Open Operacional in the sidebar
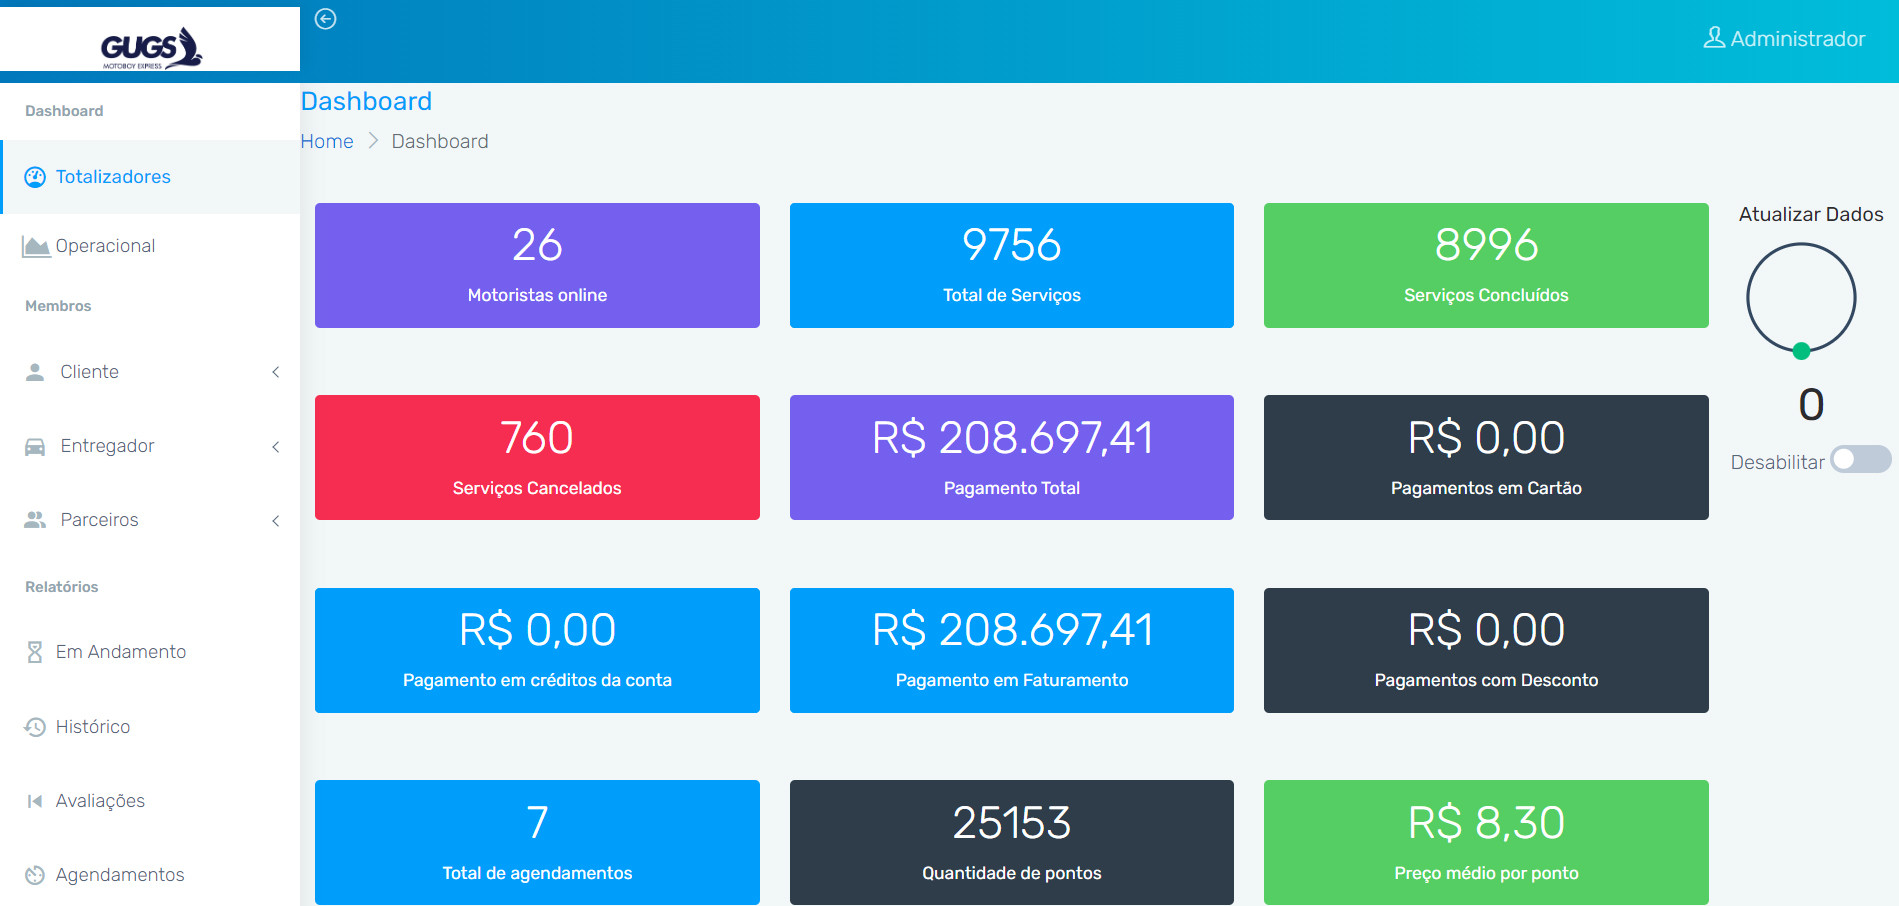This screenshot has width=1899, height=906. pos(105,246)
